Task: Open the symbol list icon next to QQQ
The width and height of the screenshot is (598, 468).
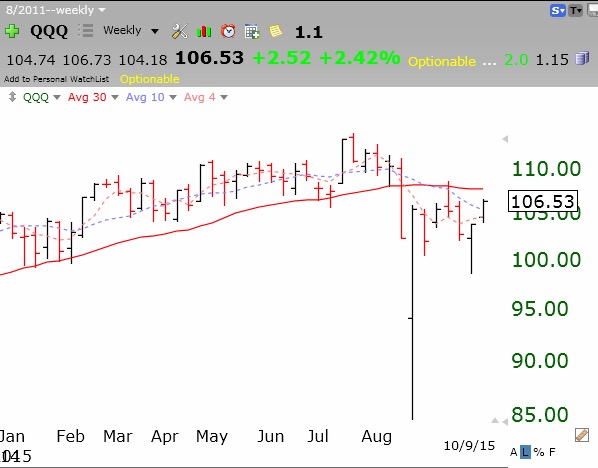Action: [86, 31]
